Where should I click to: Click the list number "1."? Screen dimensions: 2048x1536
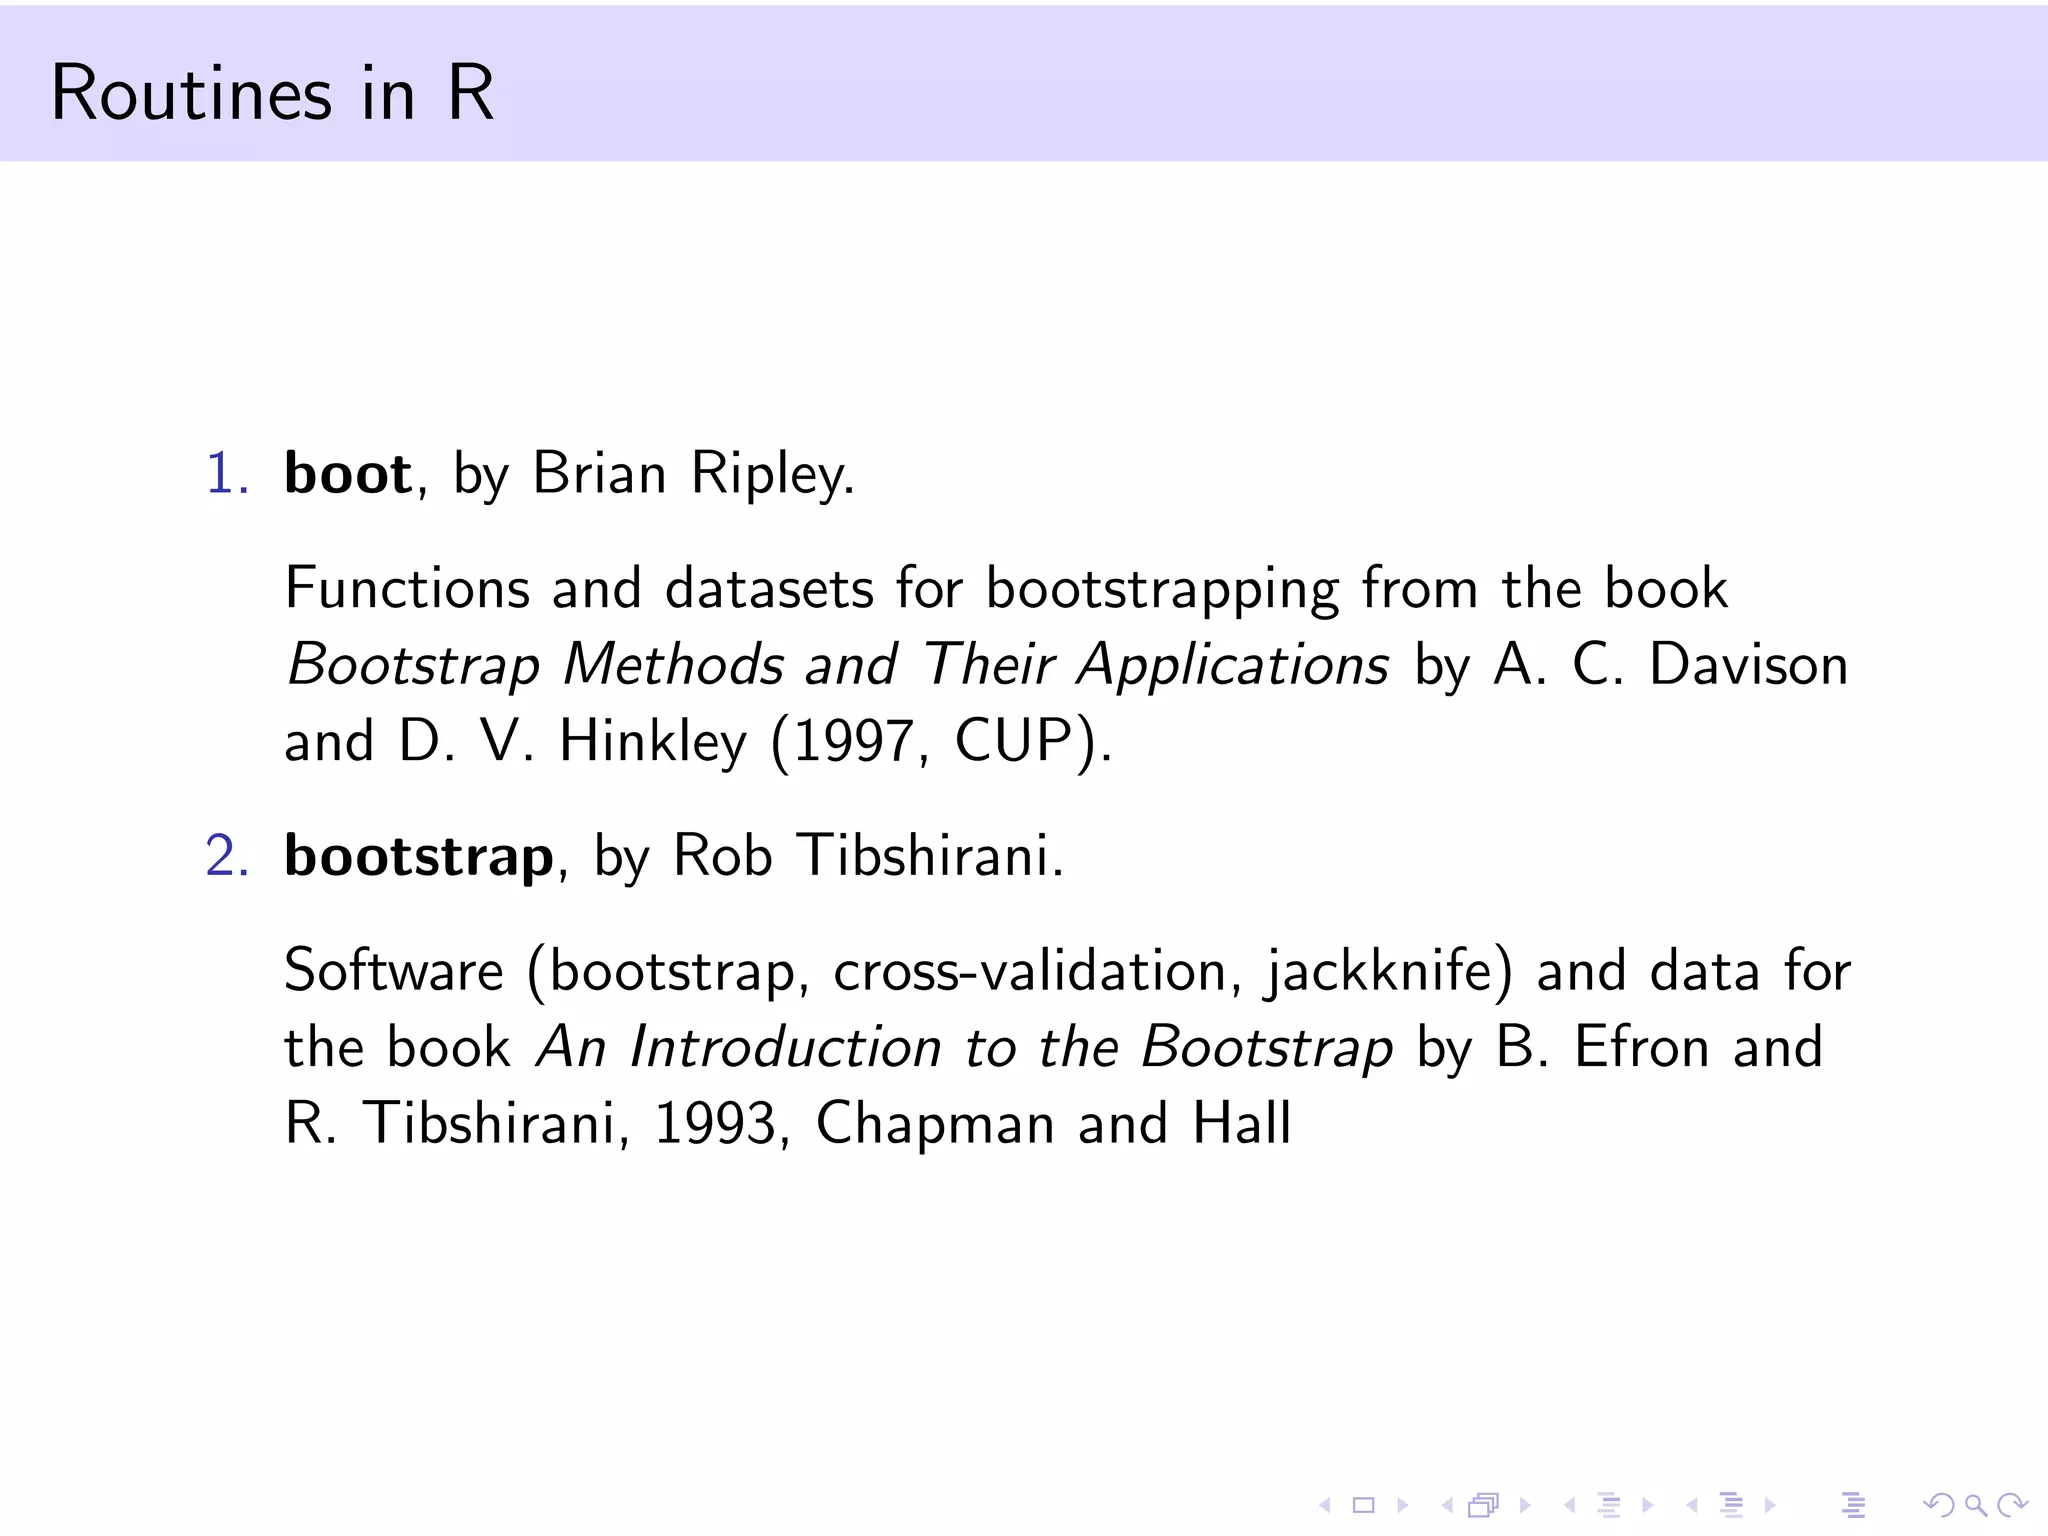click(x=228, y=473)
